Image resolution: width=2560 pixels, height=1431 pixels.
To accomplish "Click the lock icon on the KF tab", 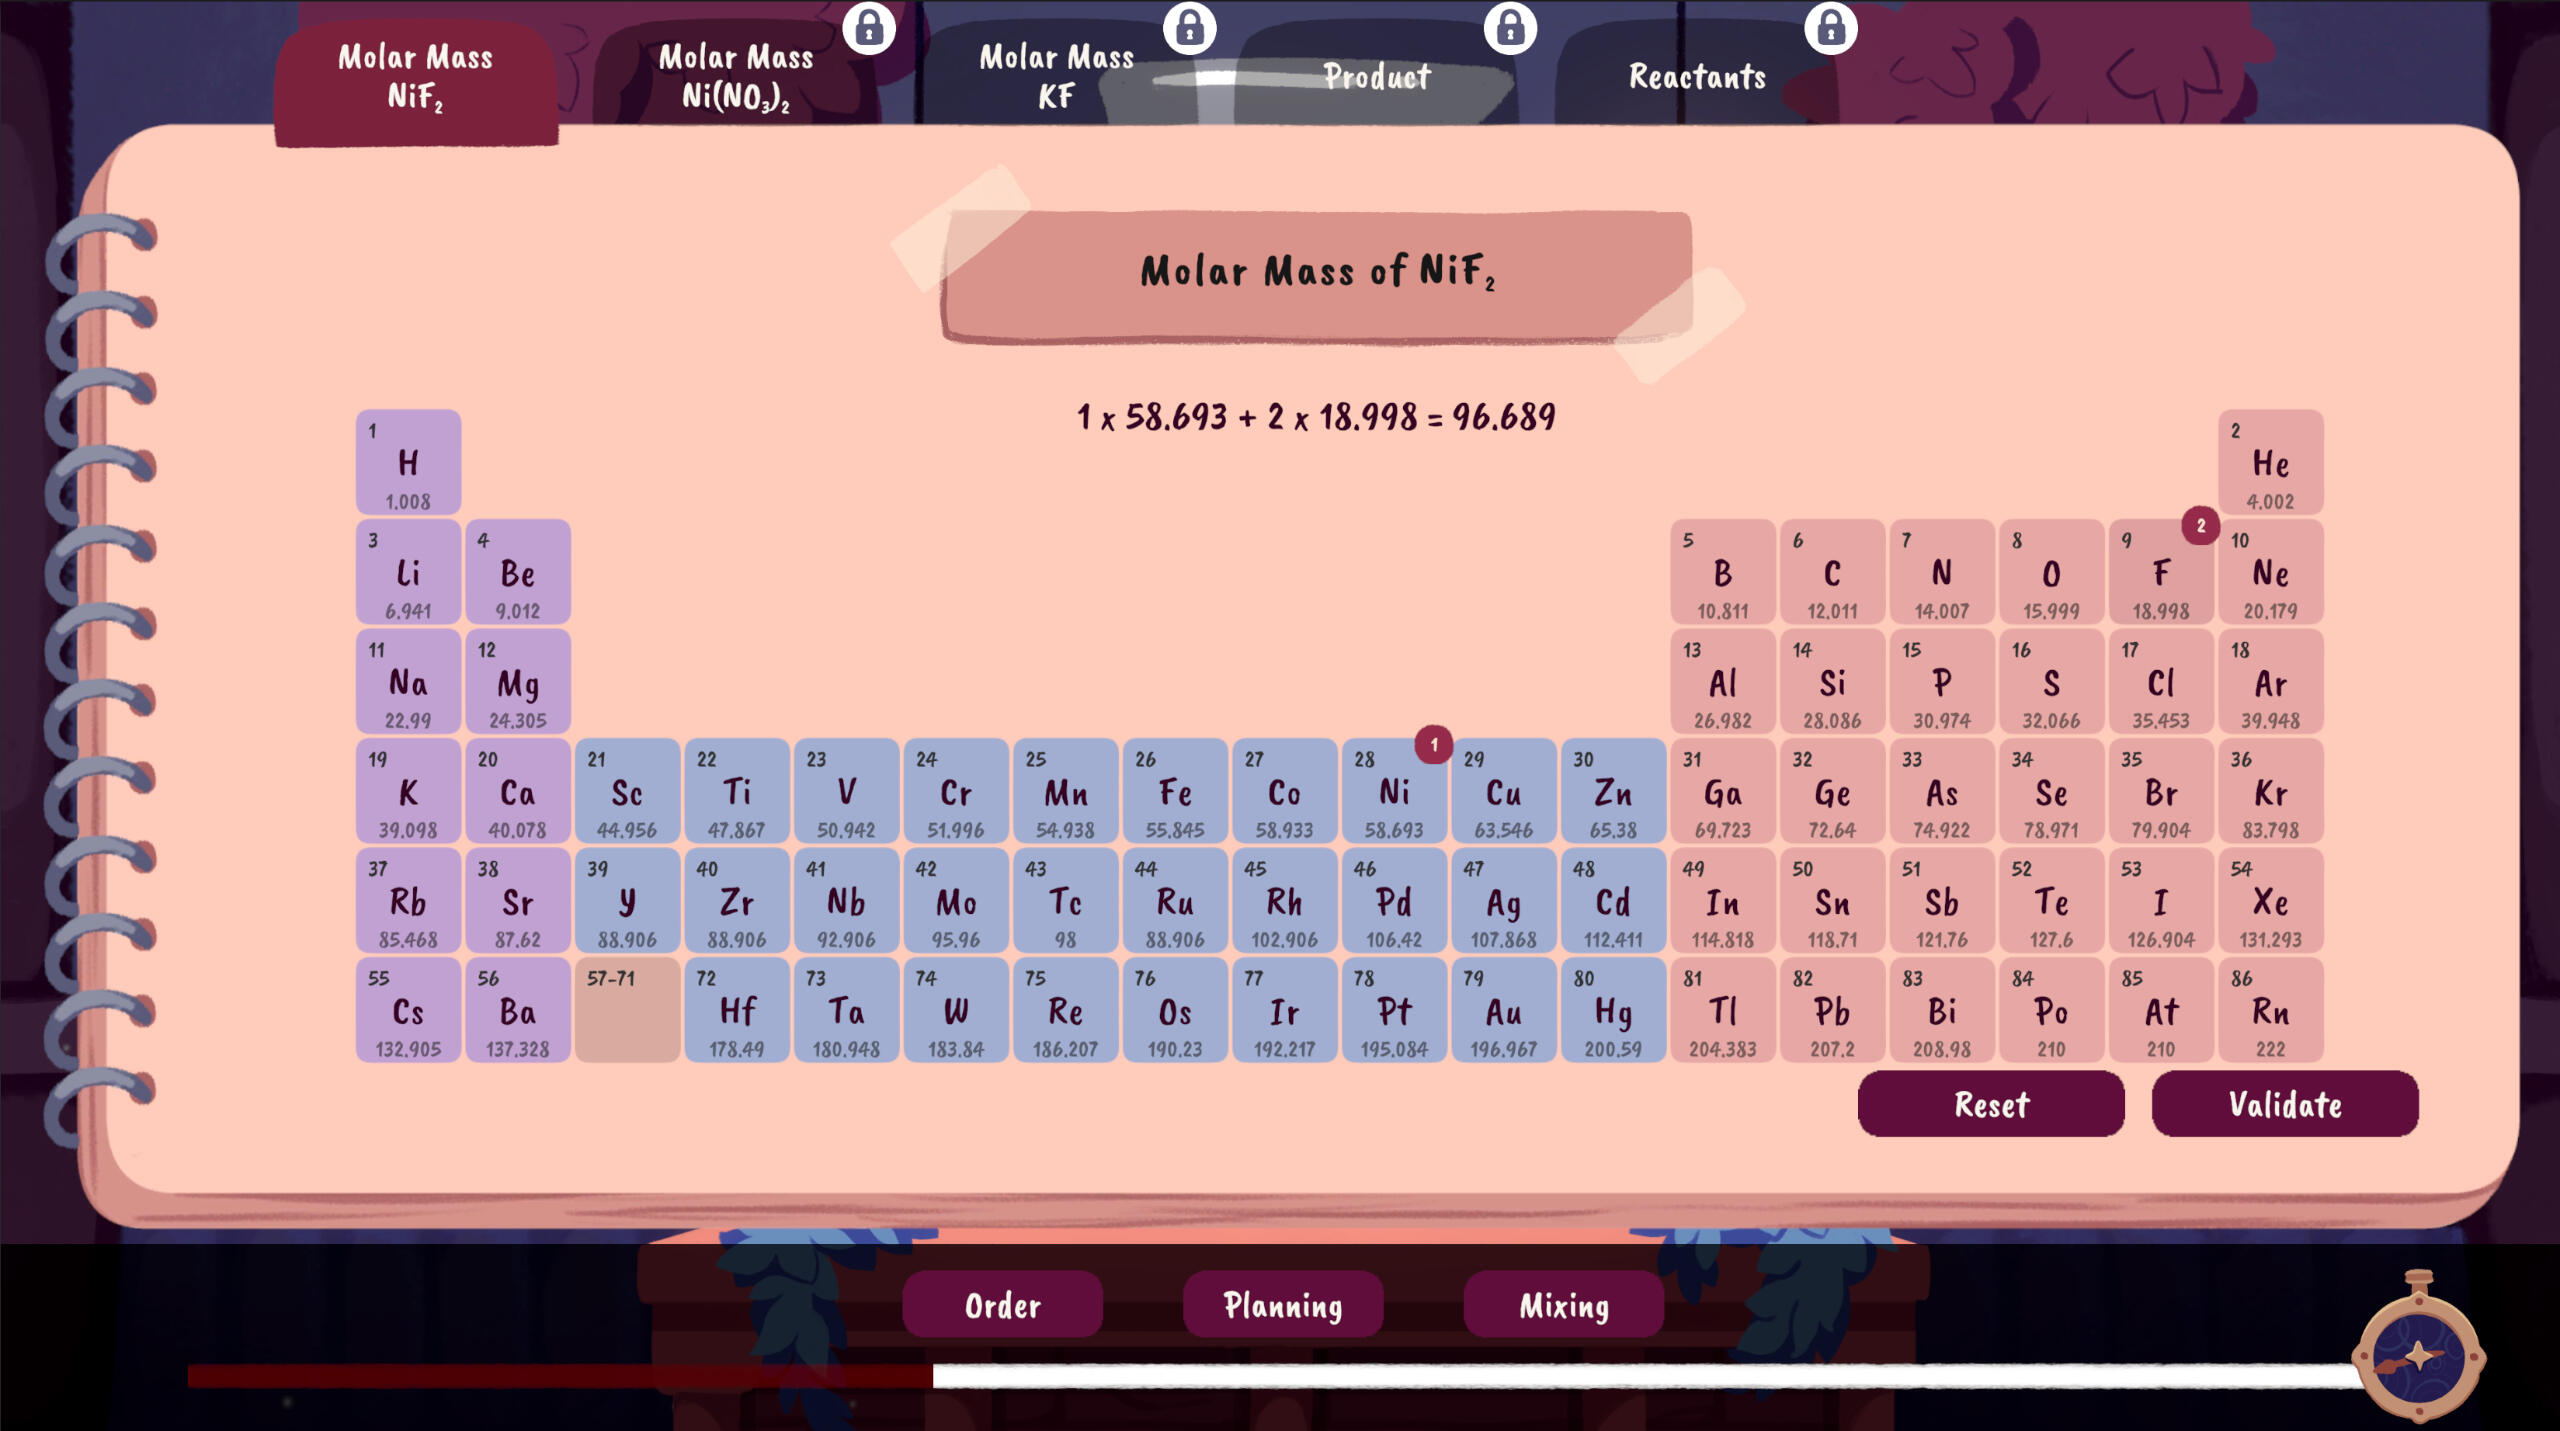I will pos(1189,28).
